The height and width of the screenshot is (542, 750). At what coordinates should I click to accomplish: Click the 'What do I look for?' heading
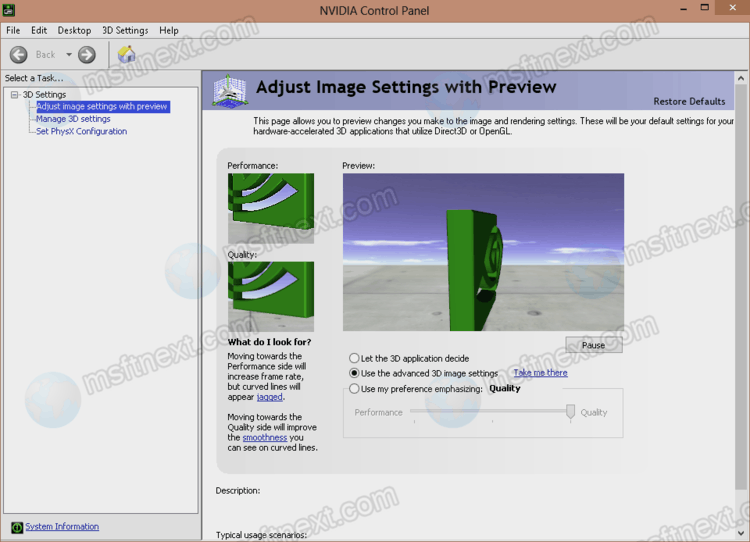(269, 342)
